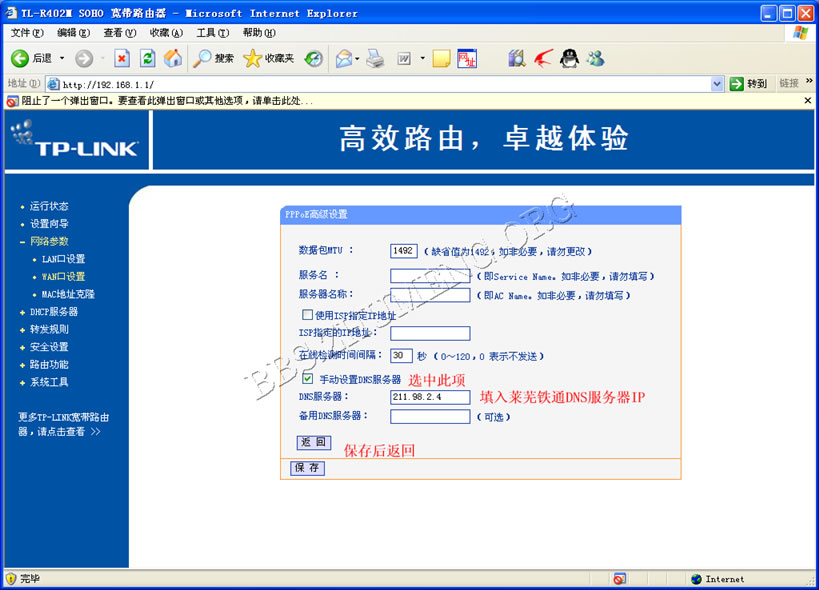Image resolution: width=819 pixels, height=590 pixels.
Task: Click the DNS服务器 input field
Action: 430,397
